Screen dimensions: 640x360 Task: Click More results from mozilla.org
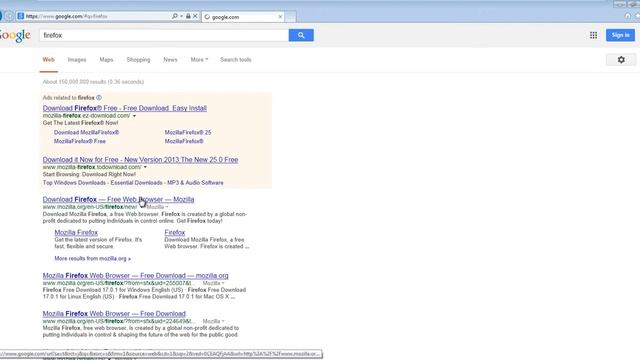click(x=93, y=258)
